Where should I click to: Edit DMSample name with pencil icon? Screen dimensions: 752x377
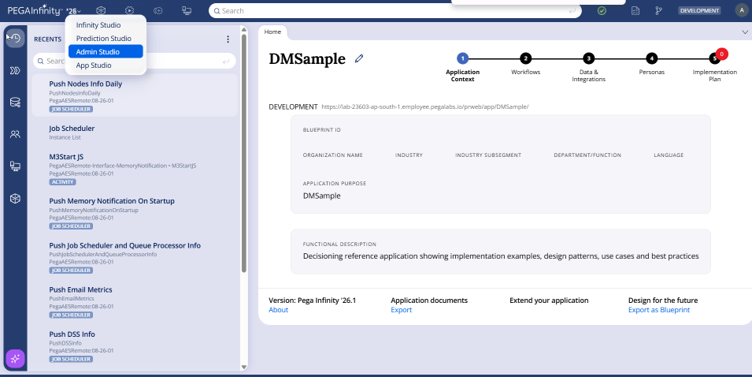tap(359, 59)
